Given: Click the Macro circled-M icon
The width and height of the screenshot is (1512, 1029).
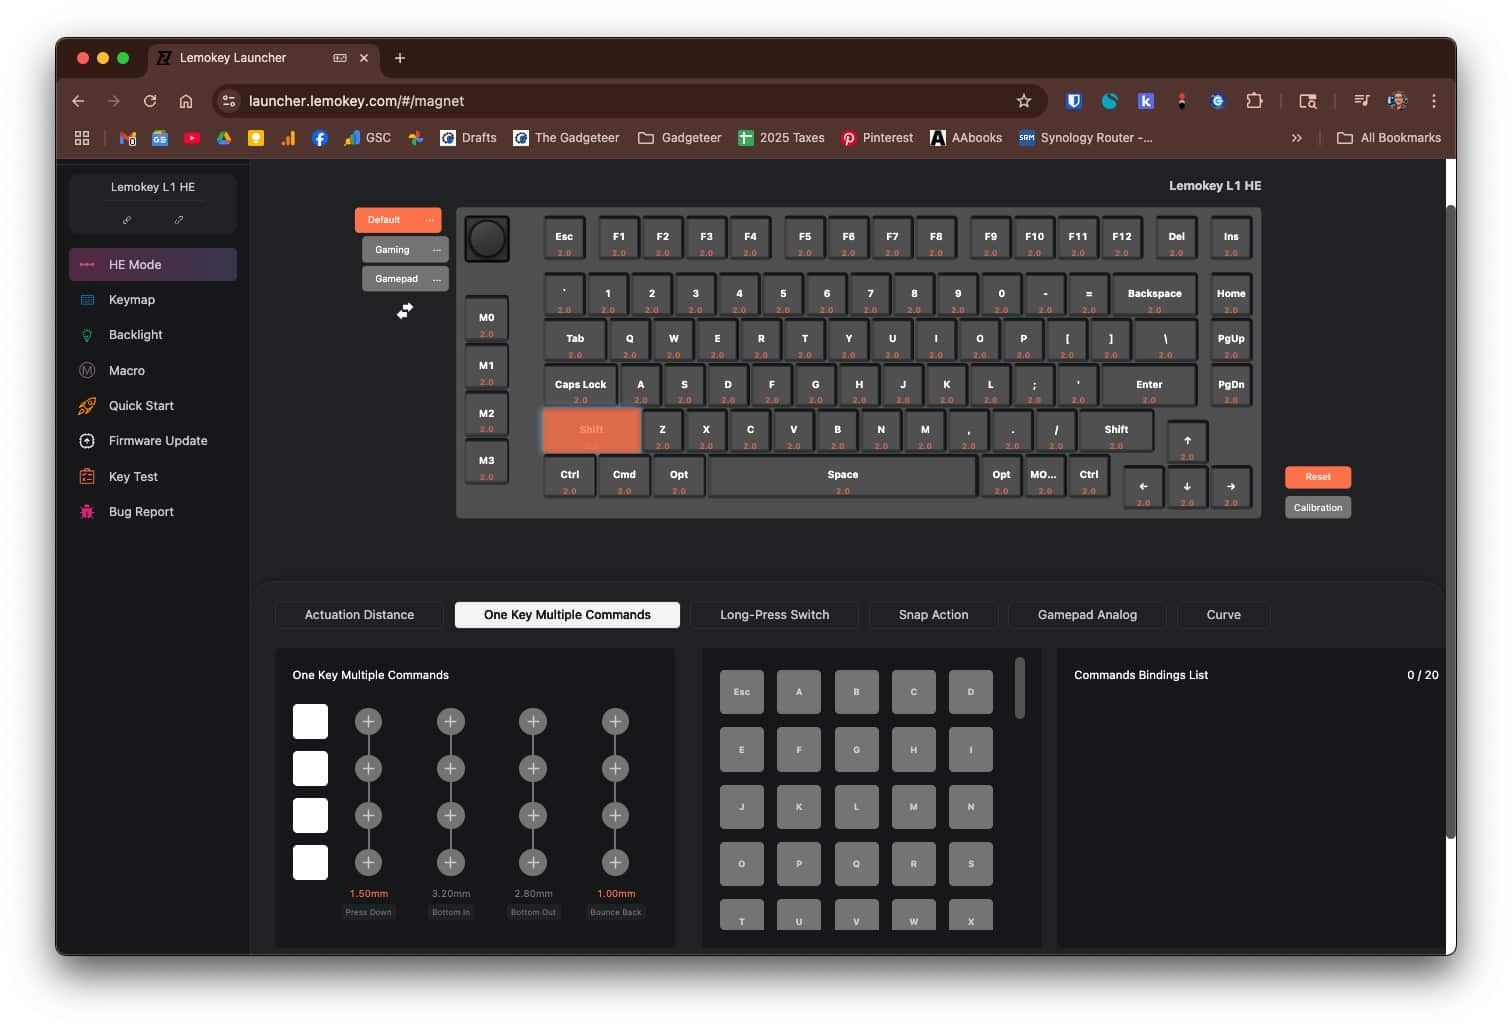Looking at the screenshot, I should tap(87, 371).
